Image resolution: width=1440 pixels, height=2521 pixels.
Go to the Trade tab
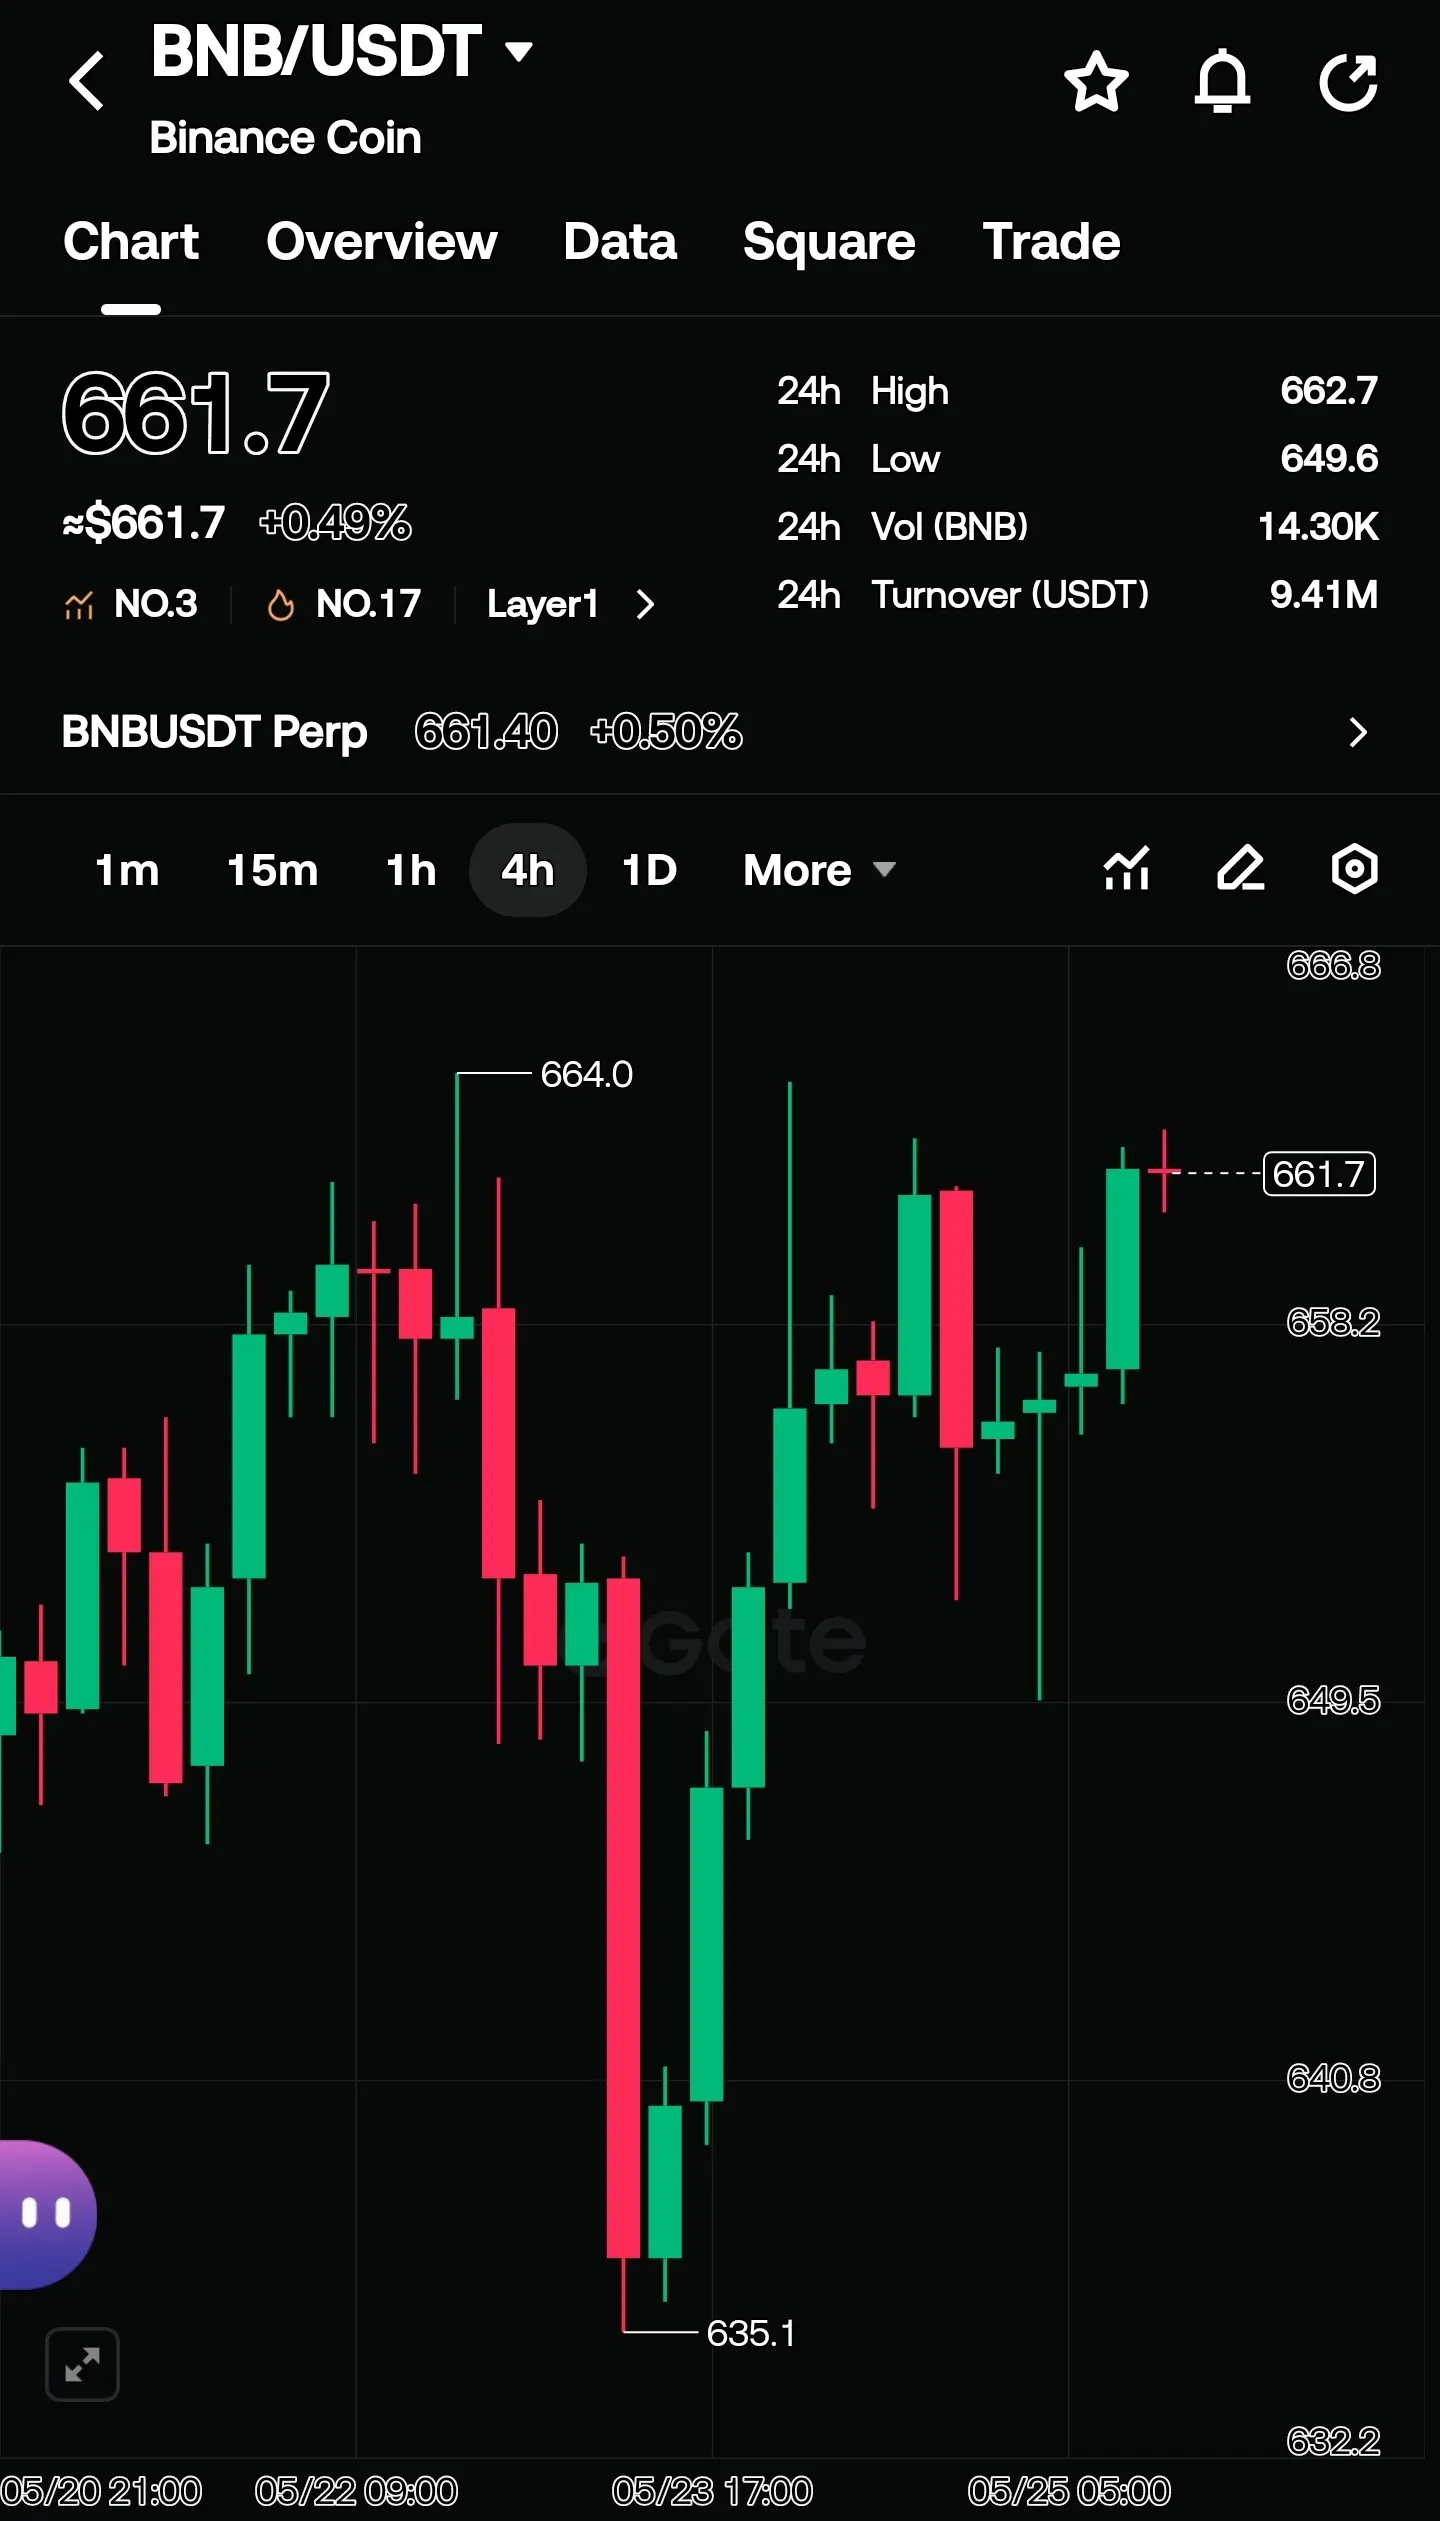(x=1052, y=242)
